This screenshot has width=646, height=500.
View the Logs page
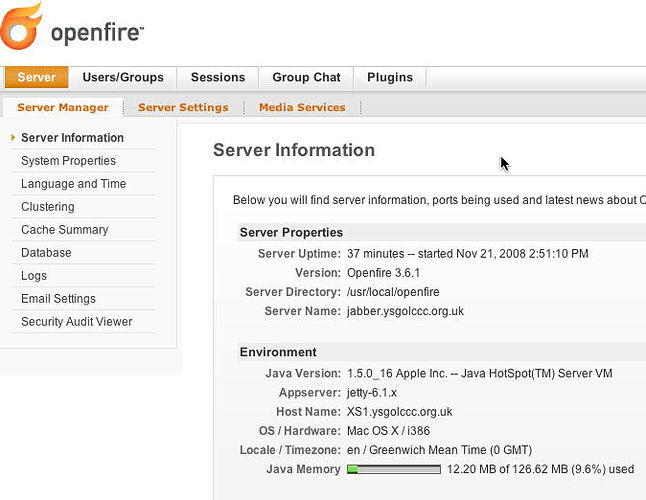34,276
